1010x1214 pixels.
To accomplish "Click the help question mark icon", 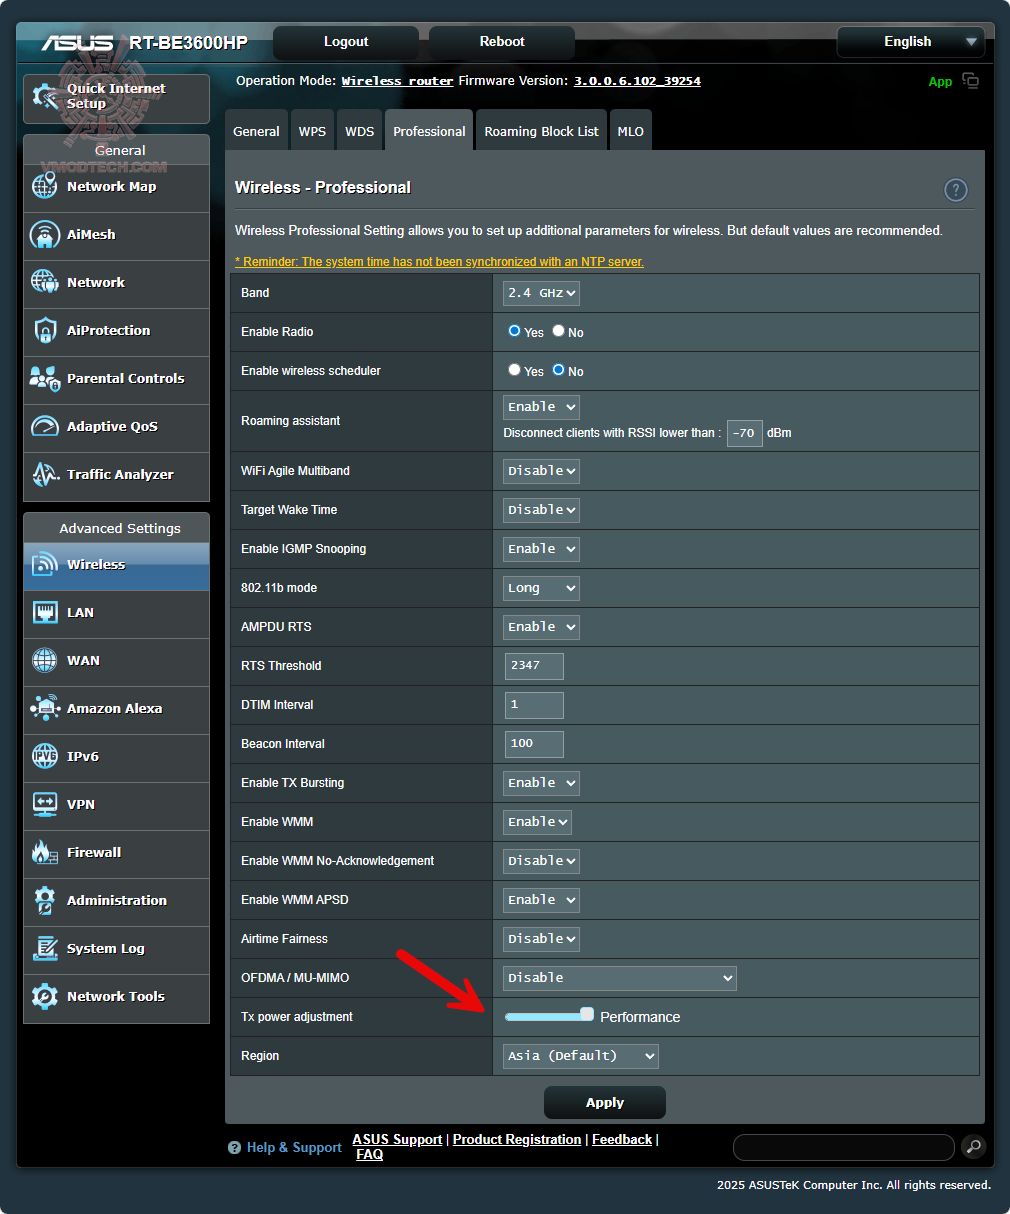I will coord(956,190).
